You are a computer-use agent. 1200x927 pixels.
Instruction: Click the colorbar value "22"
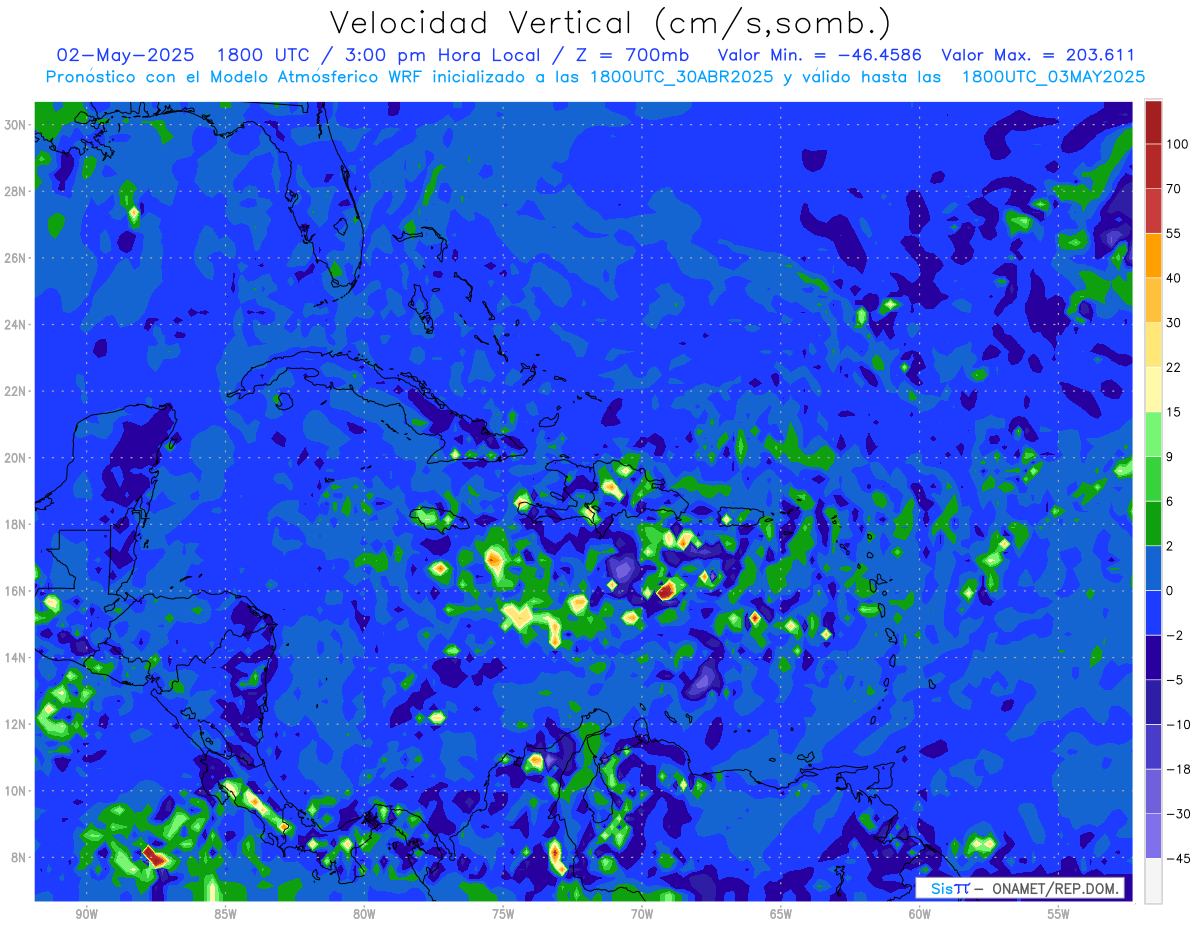pyautogui.click(x=1174, y=368)
